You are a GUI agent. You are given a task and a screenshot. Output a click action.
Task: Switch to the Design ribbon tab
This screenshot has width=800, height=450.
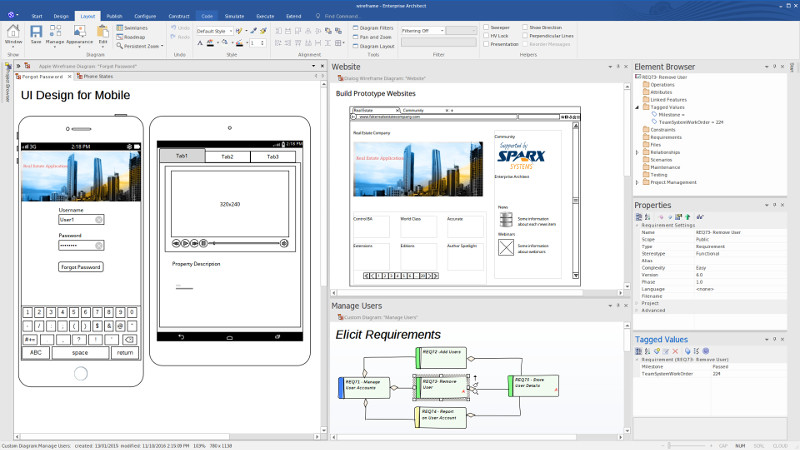click(61, 17)
